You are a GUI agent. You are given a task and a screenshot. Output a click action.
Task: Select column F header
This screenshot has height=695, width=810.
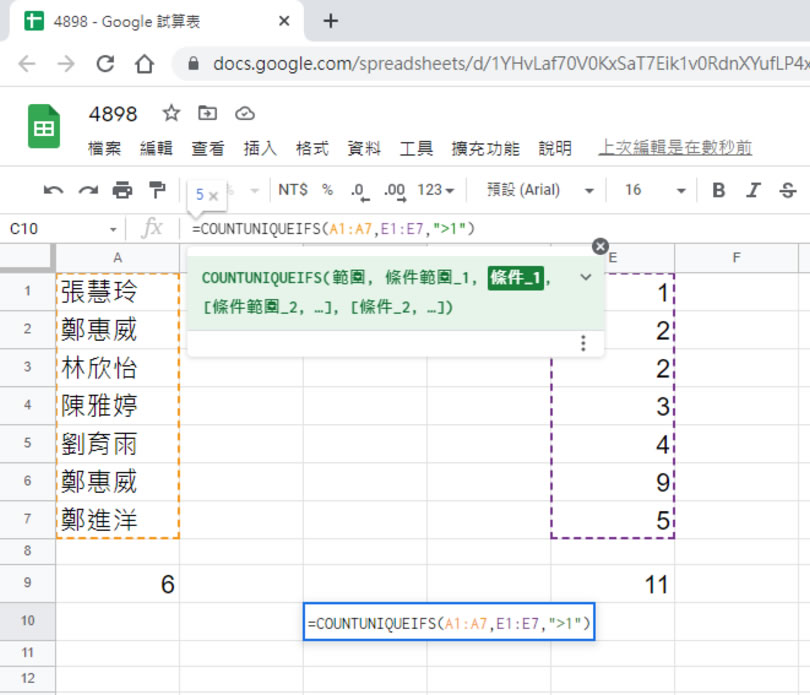pyautogui.click(x=736, y=258)
